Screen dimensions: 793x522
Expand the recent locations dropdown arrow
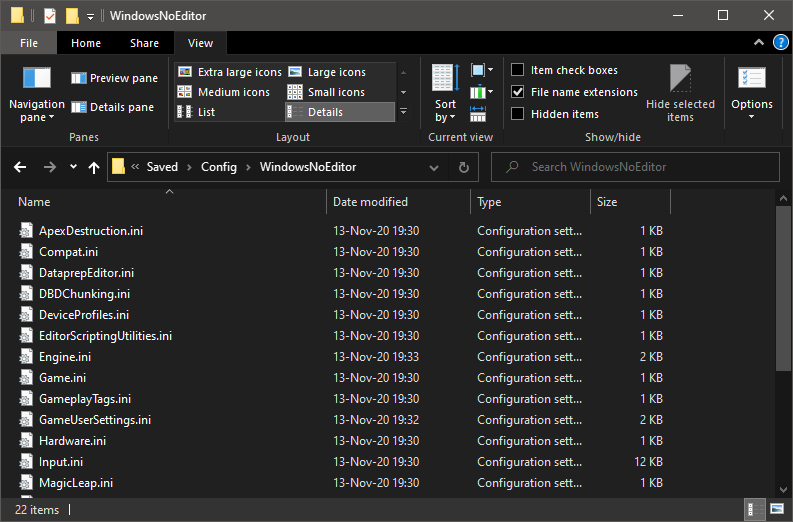click(73, 167)
